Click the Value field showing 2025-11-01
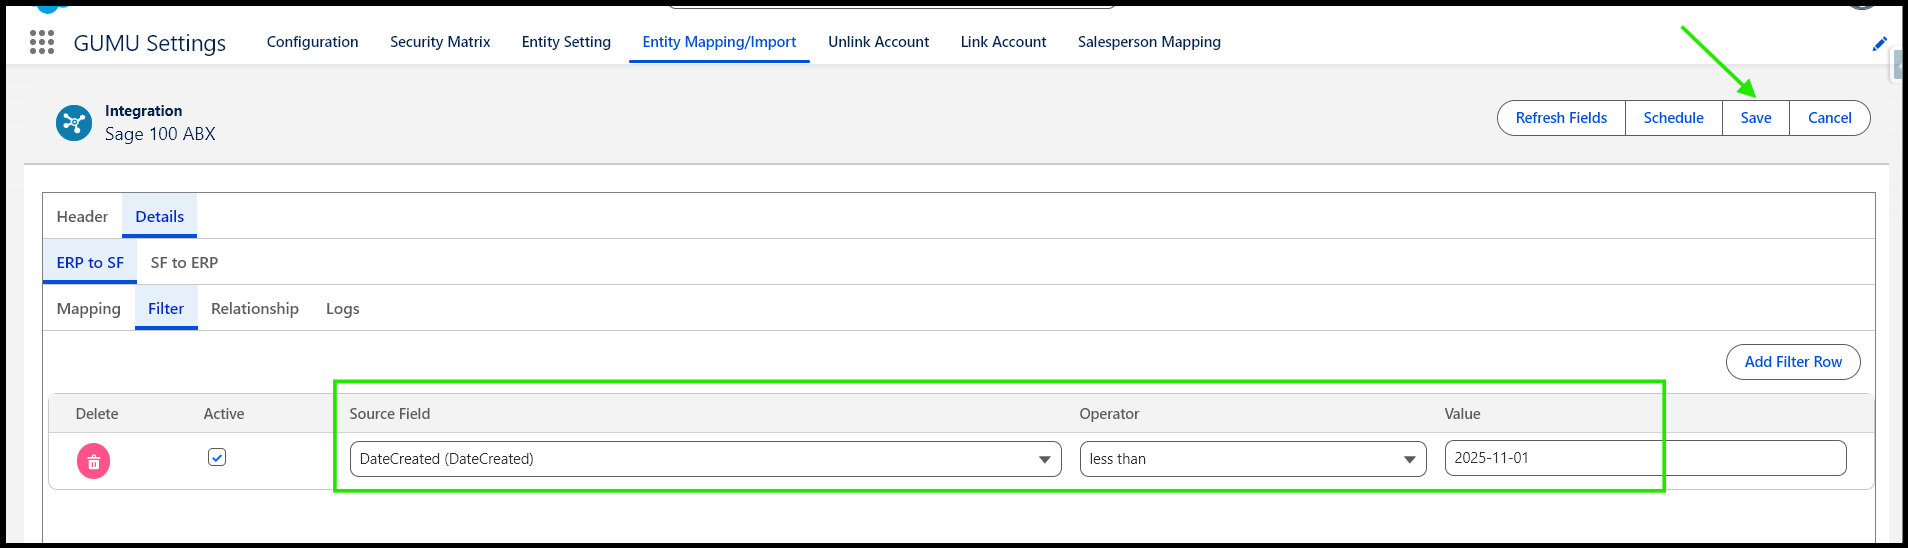Screen dimensions: 1908x548 pyautogui.click(x=1645, y=458)
